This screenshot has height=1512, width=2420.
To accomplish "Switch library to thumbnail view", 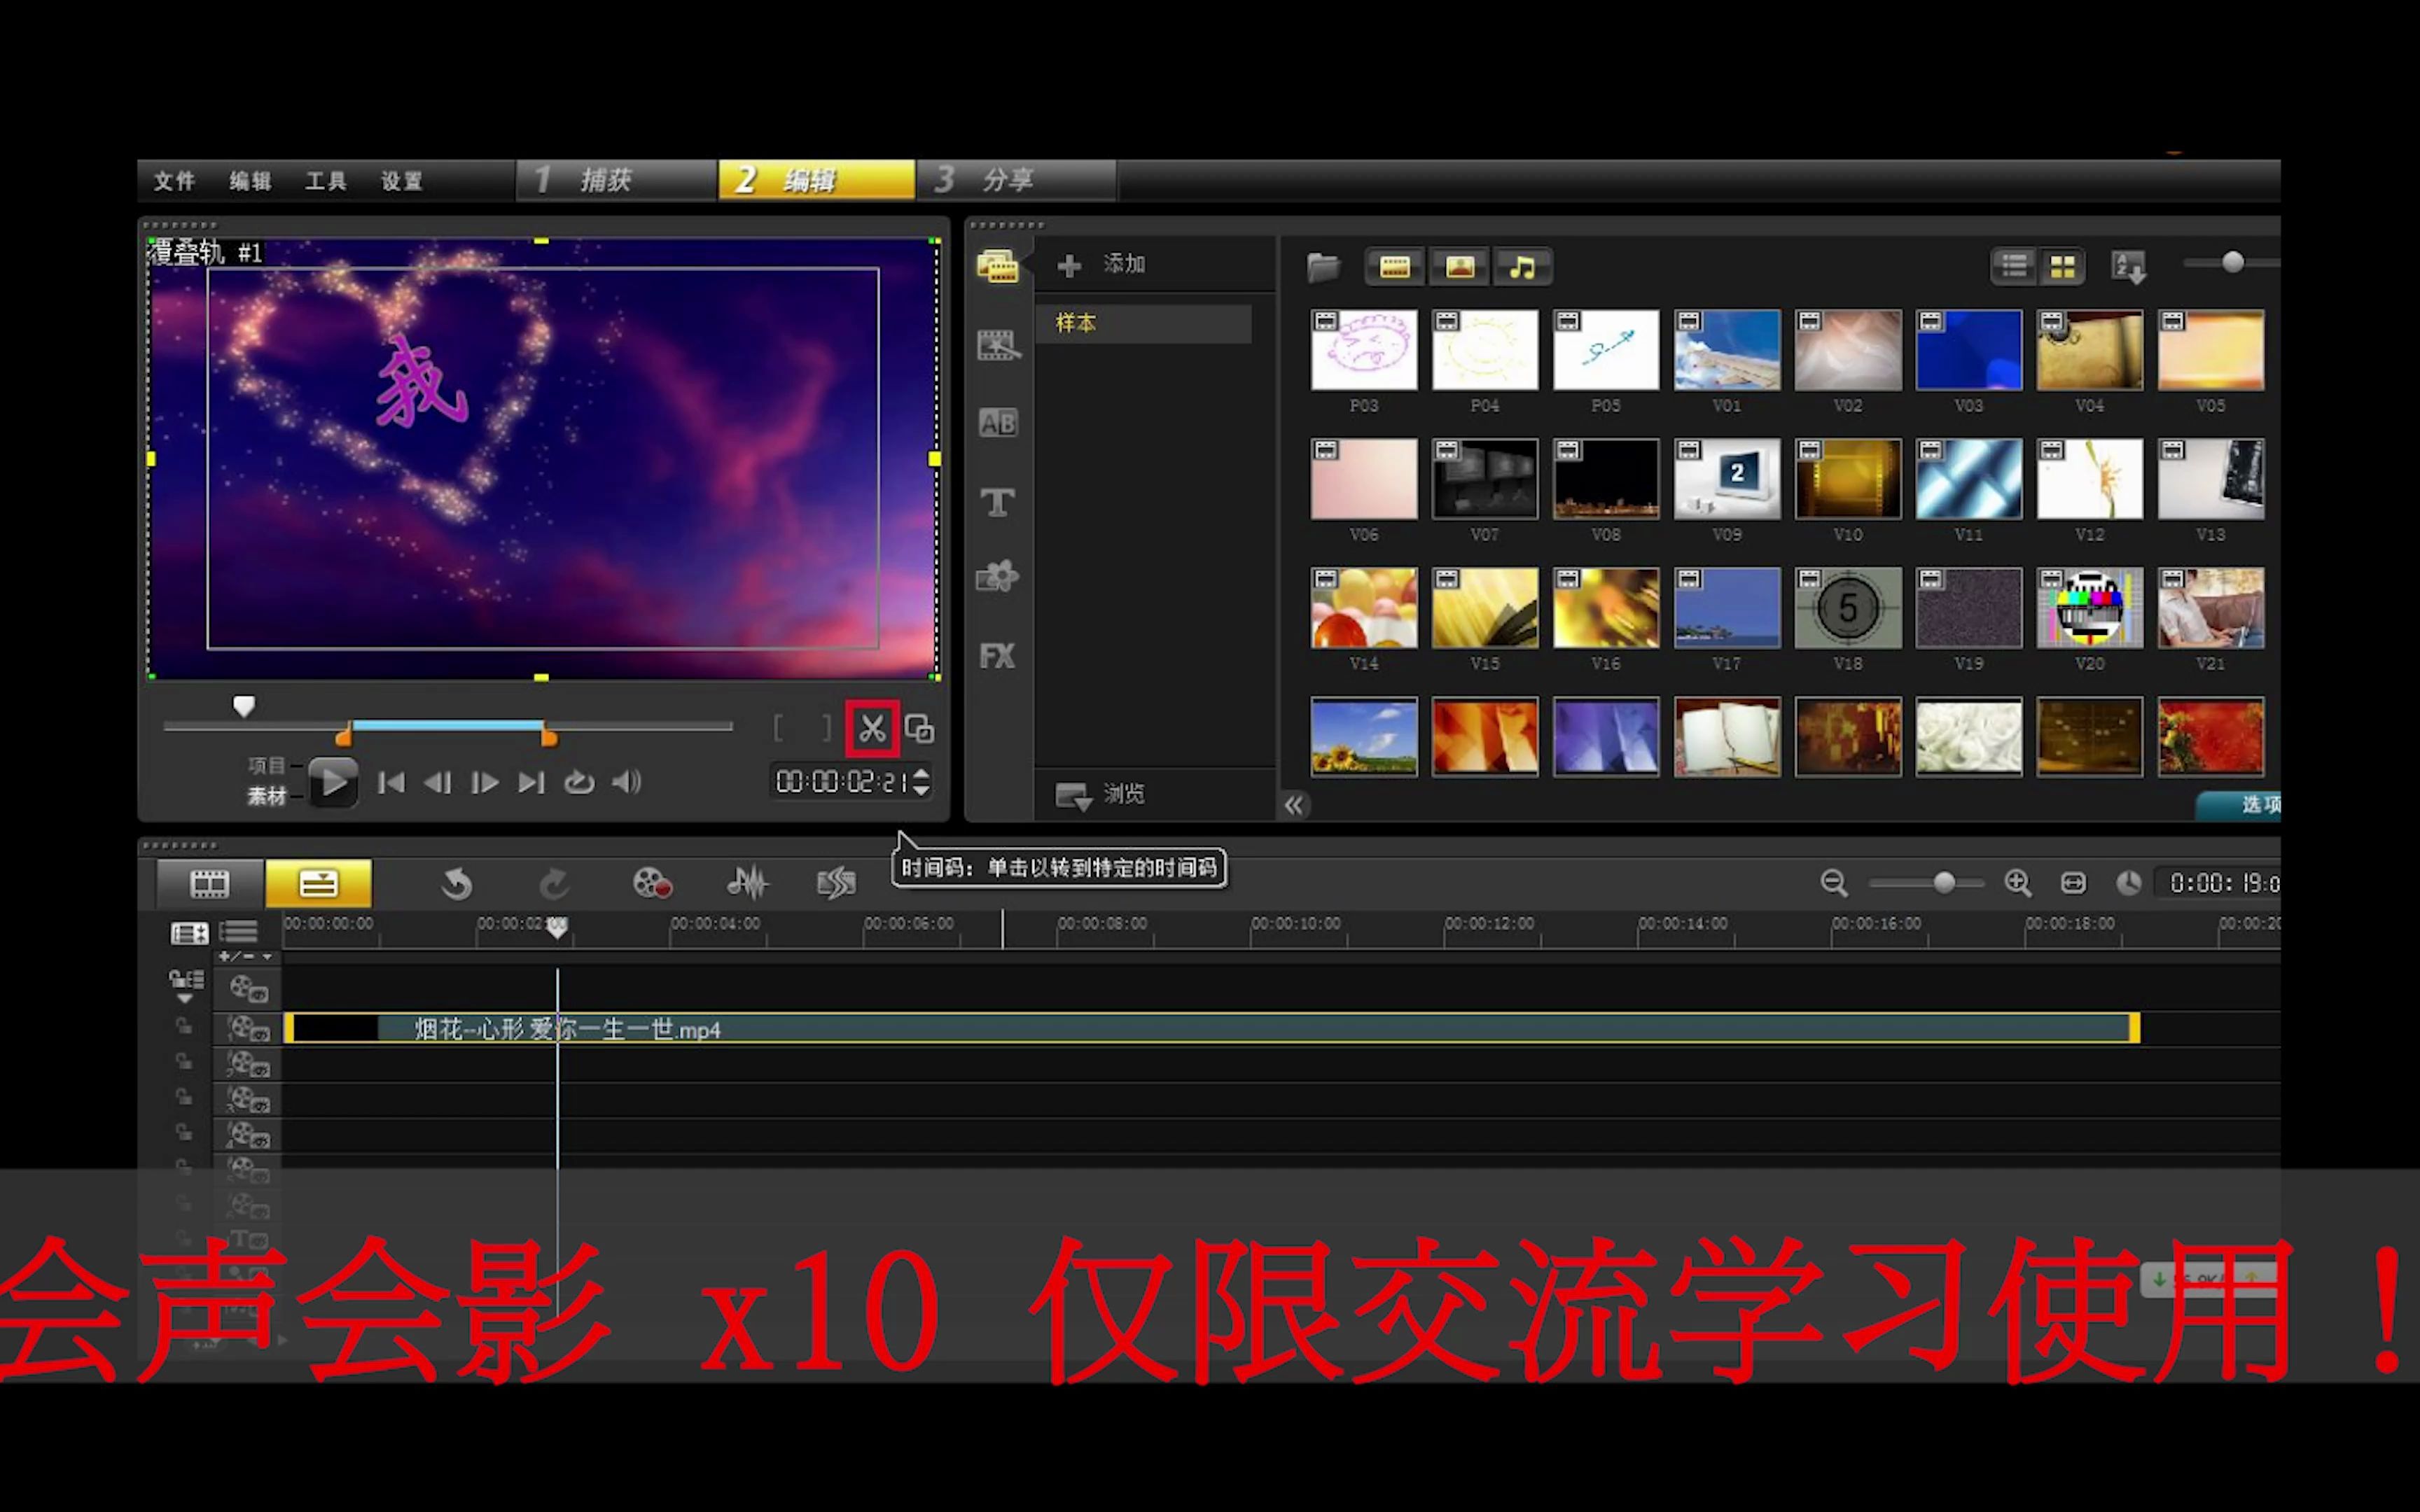I will (2062, 266).
